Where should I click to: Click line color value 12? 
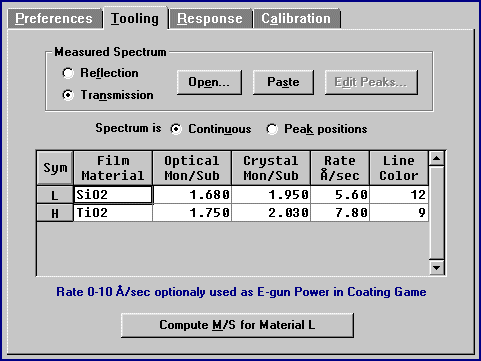[x=399, y=195]
